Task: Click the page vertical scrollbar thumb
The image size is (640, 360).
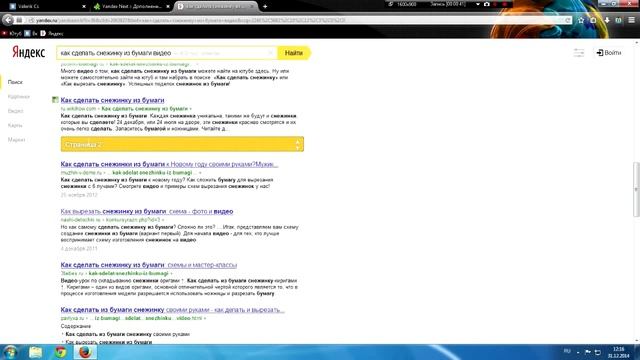Action: tap(636, 189)
